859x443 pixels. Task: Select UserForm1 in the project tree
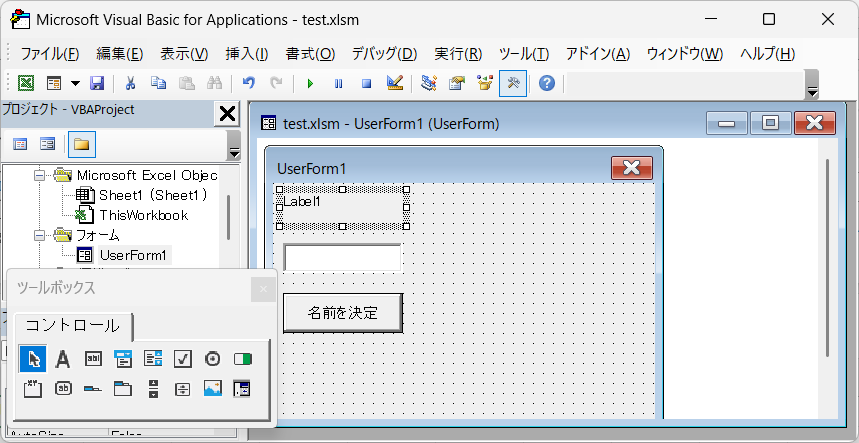coord(133,255)
